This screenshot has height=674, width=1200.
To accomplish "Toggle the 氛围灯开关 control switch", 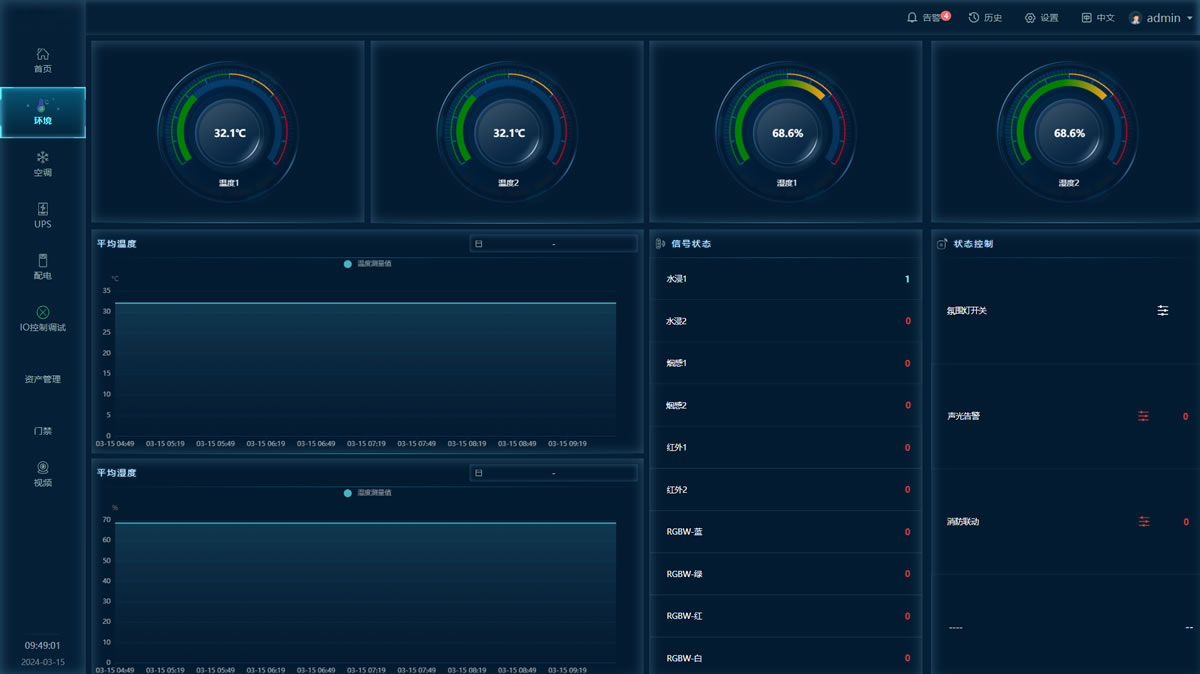I will click(1163, 311).
